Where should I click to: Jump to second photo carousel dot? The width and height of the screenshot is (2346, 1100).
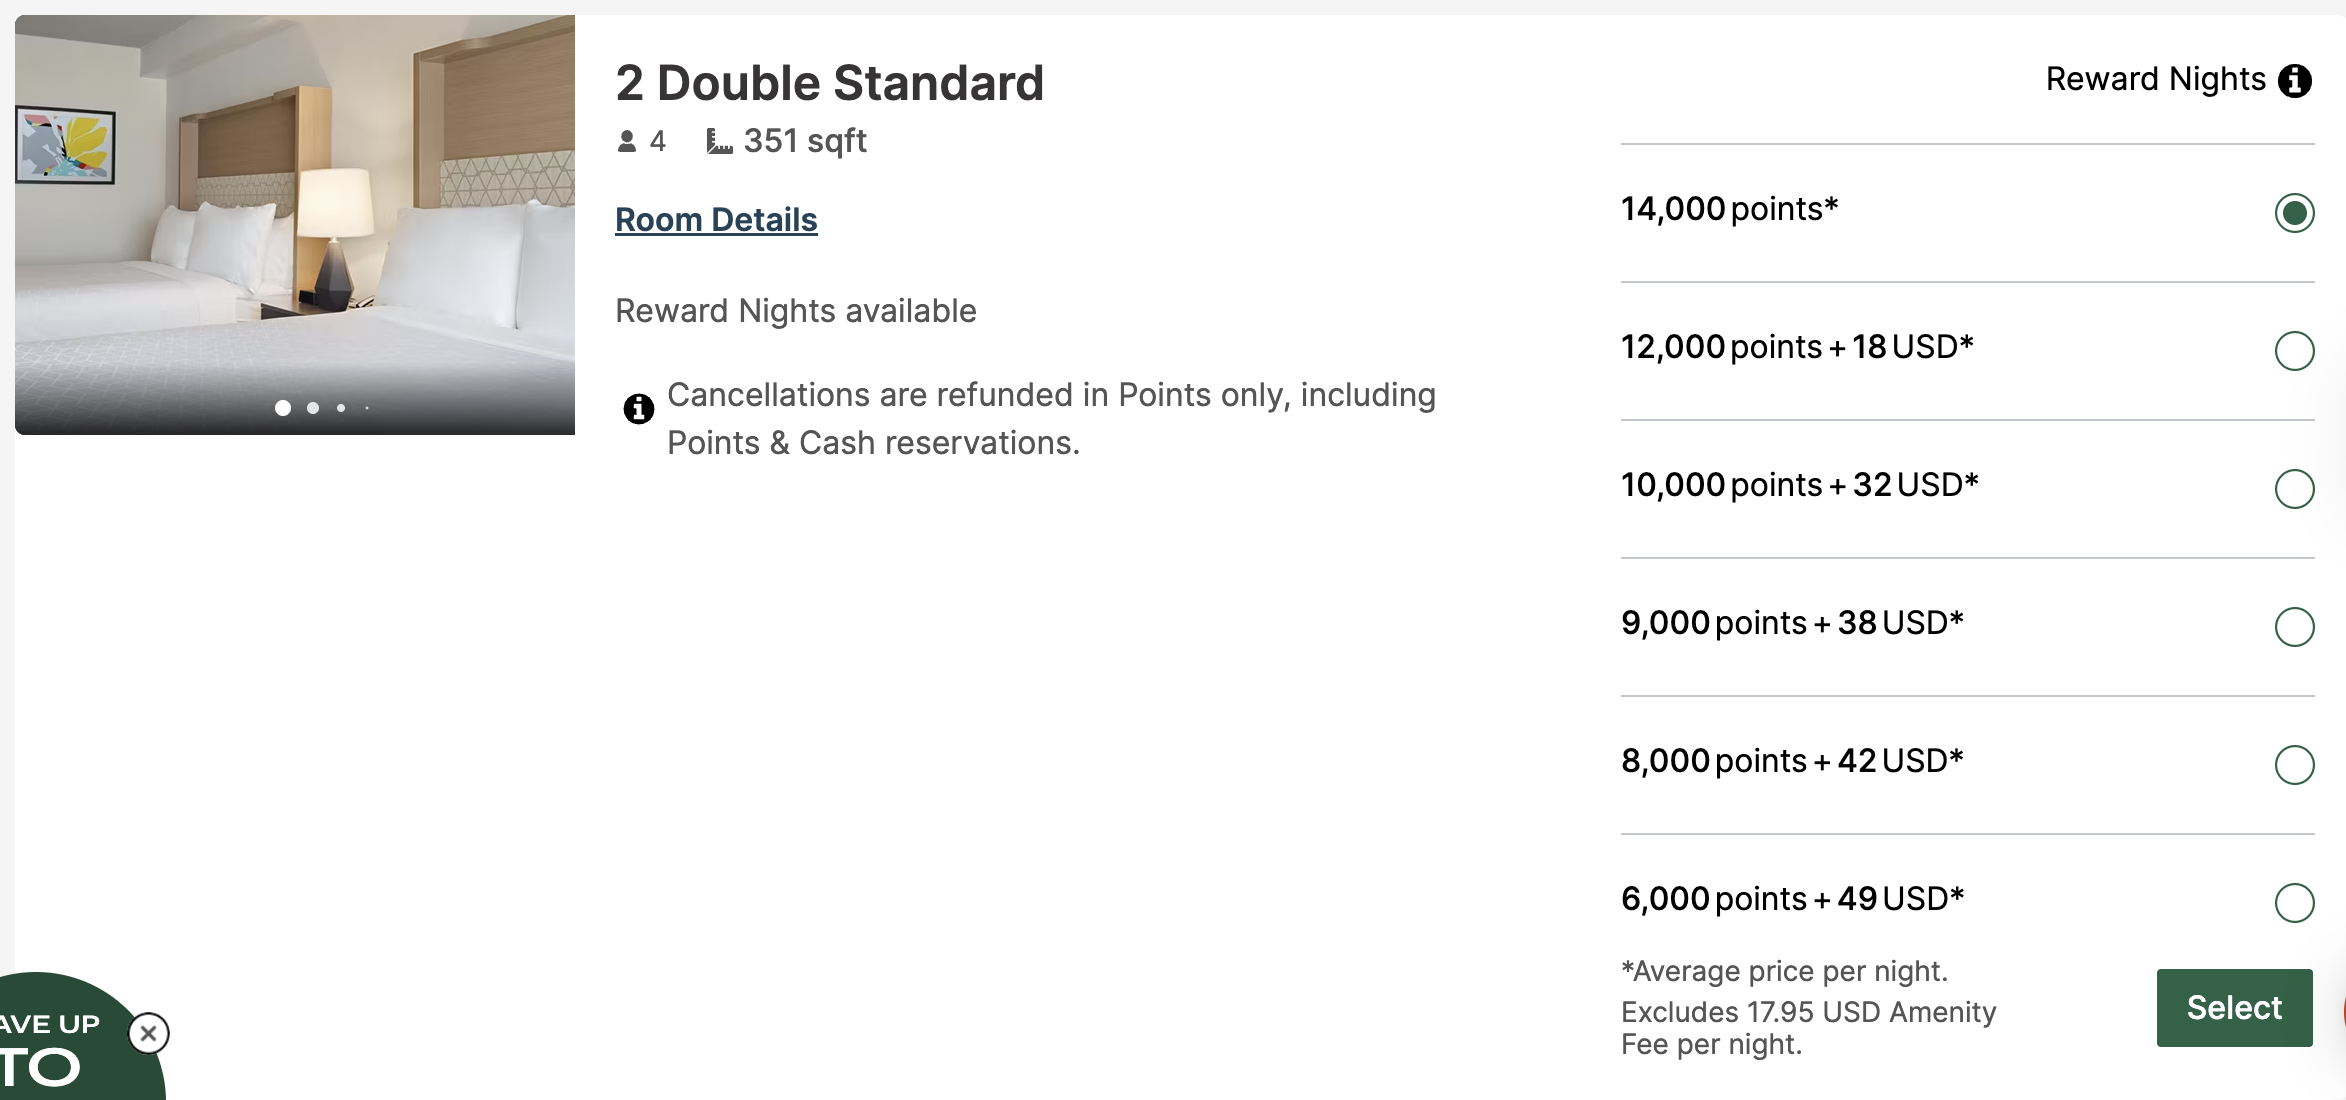(313, 408)
